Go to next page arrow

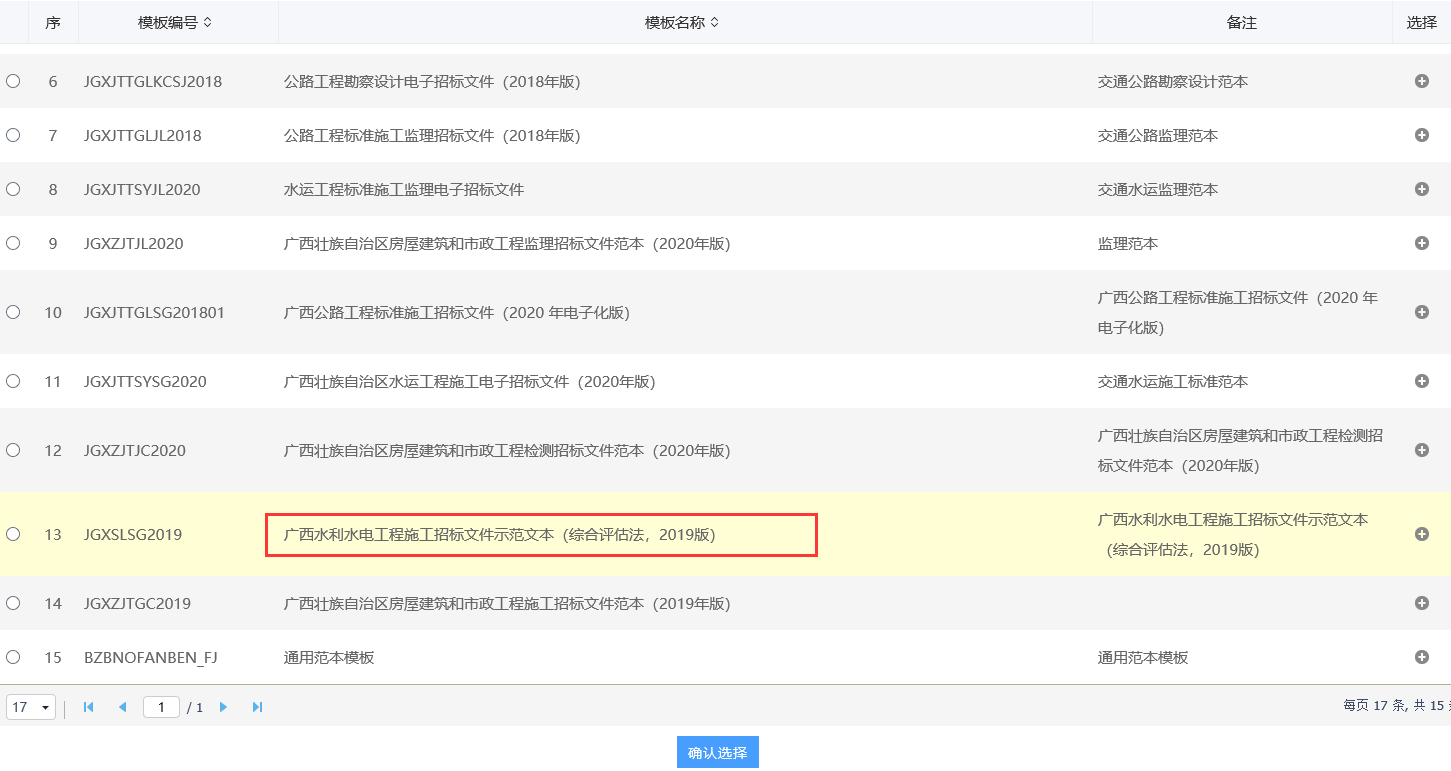tap(223, 707)
